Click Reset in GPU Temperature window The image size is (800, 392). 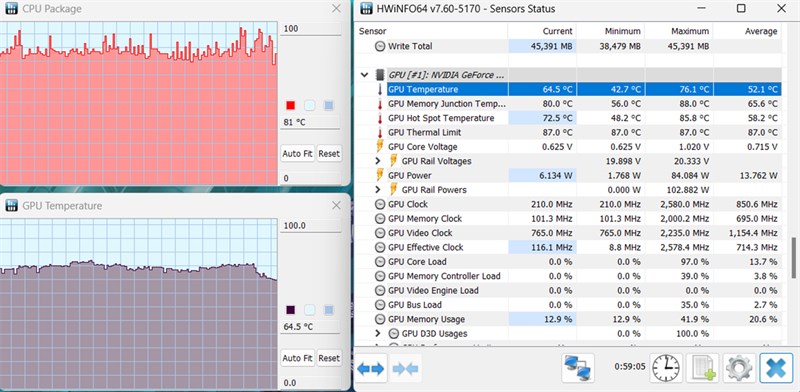(x=329, y=358)
